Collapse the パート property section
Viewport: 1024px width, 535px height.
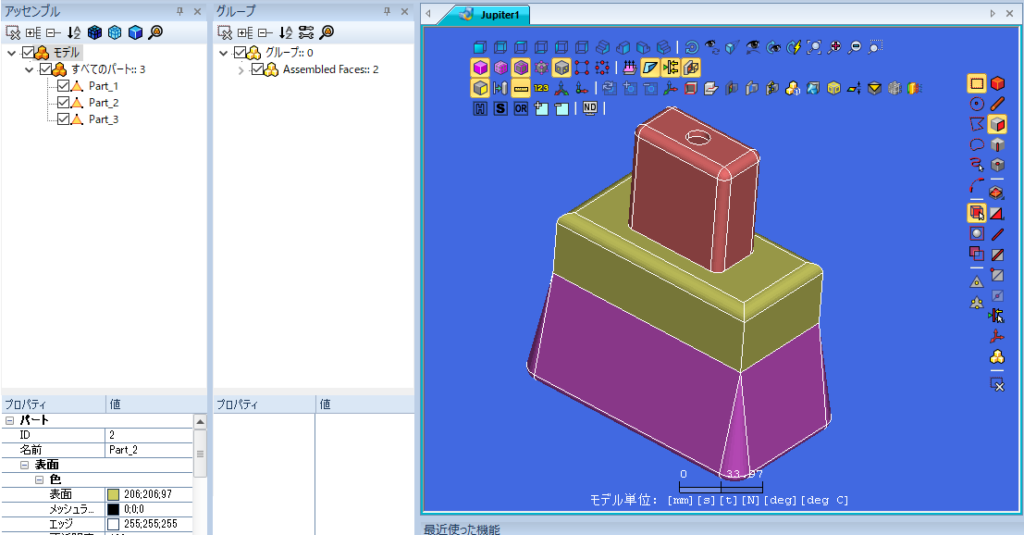coord(10,421)
